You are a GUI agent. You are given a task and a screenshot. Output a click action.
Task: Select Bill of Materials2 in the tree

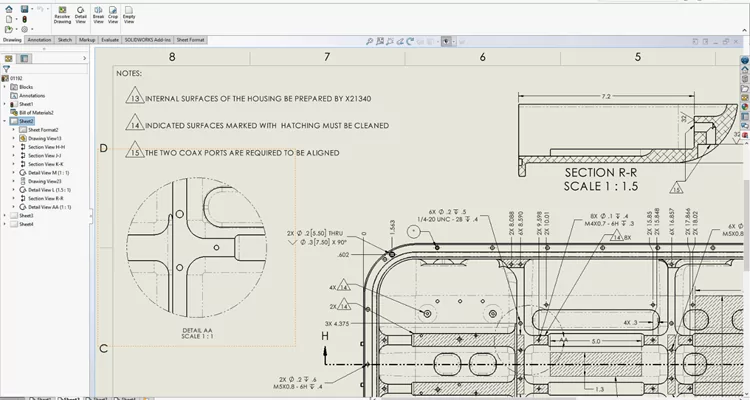pos(32,112)
